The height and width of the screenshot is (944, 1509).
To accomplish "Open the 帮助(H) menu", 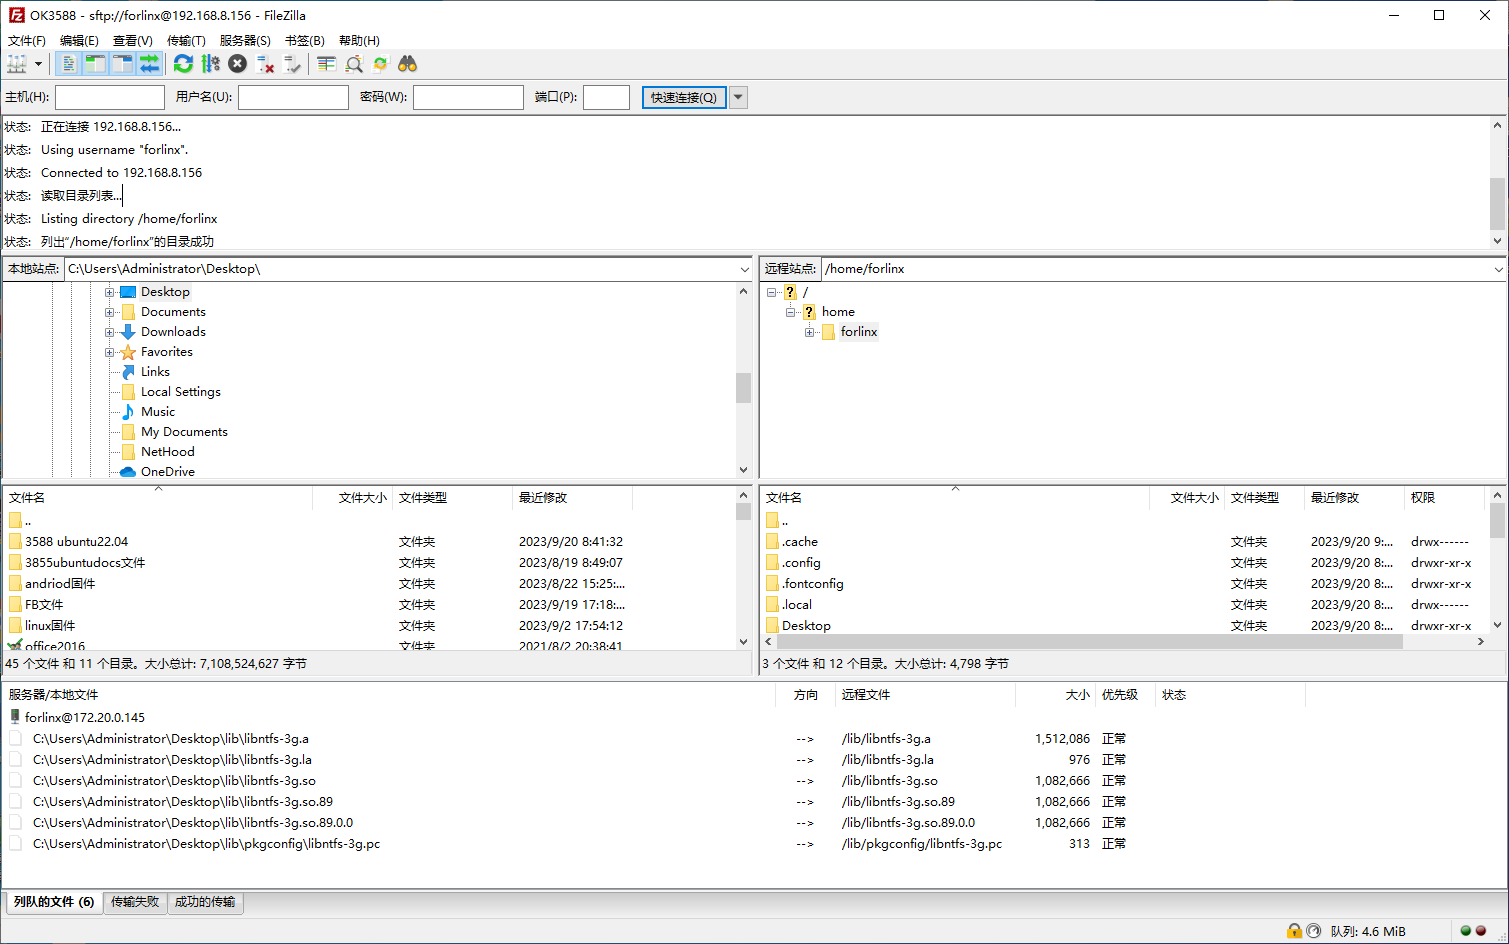I will [x=359, y=41].
